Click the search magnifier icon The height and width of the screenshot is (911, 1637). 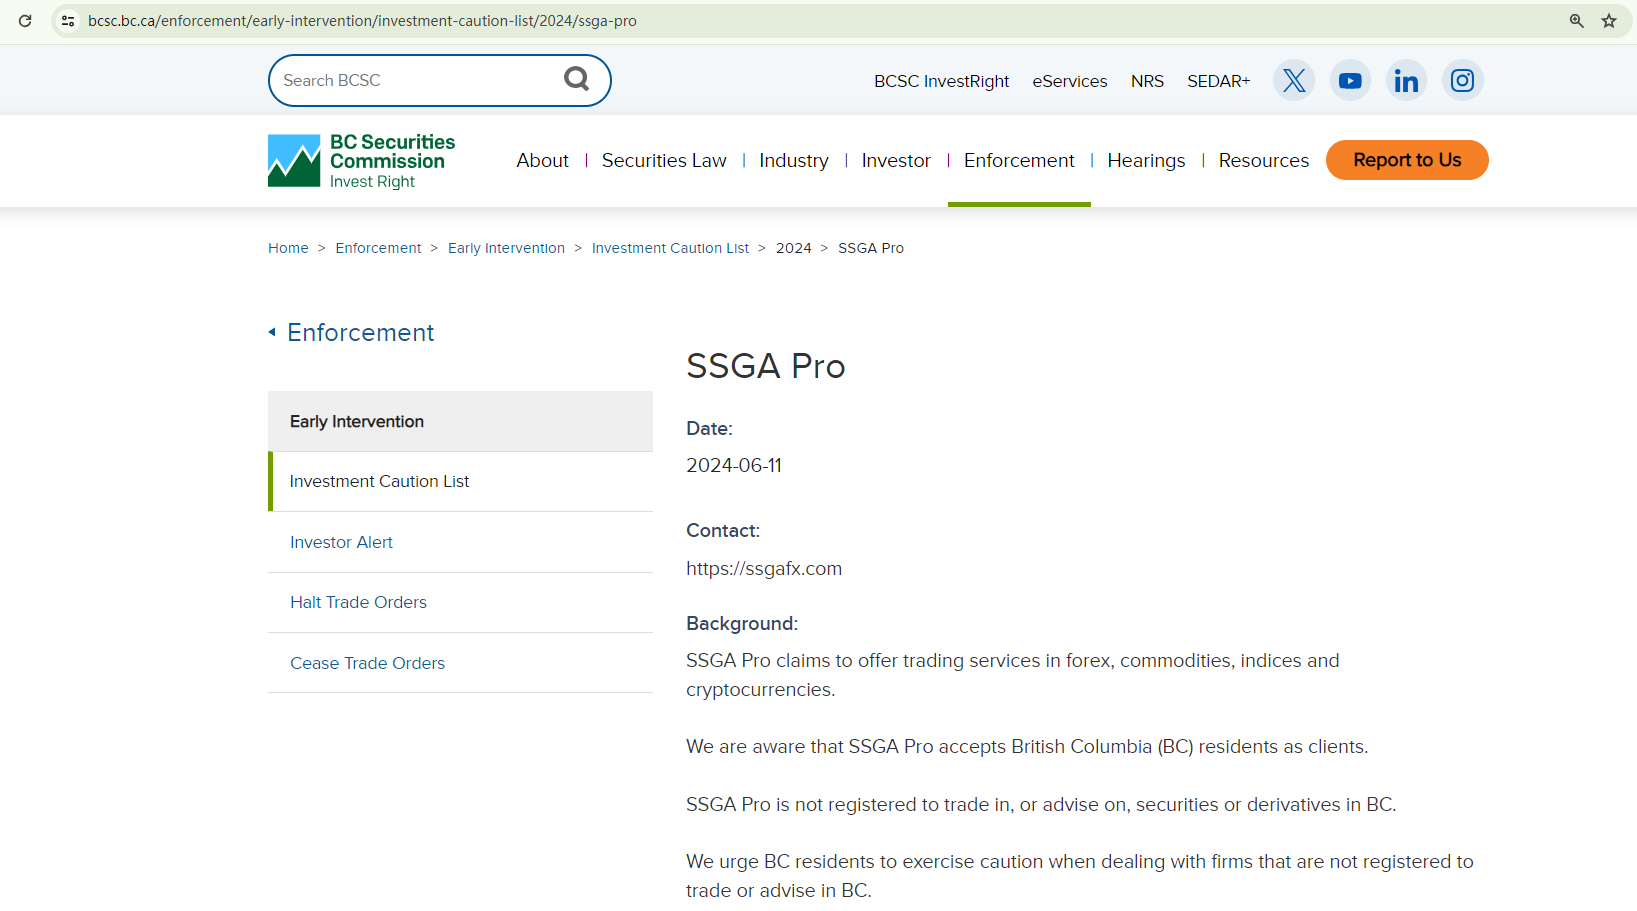click(x=576, y=79)
